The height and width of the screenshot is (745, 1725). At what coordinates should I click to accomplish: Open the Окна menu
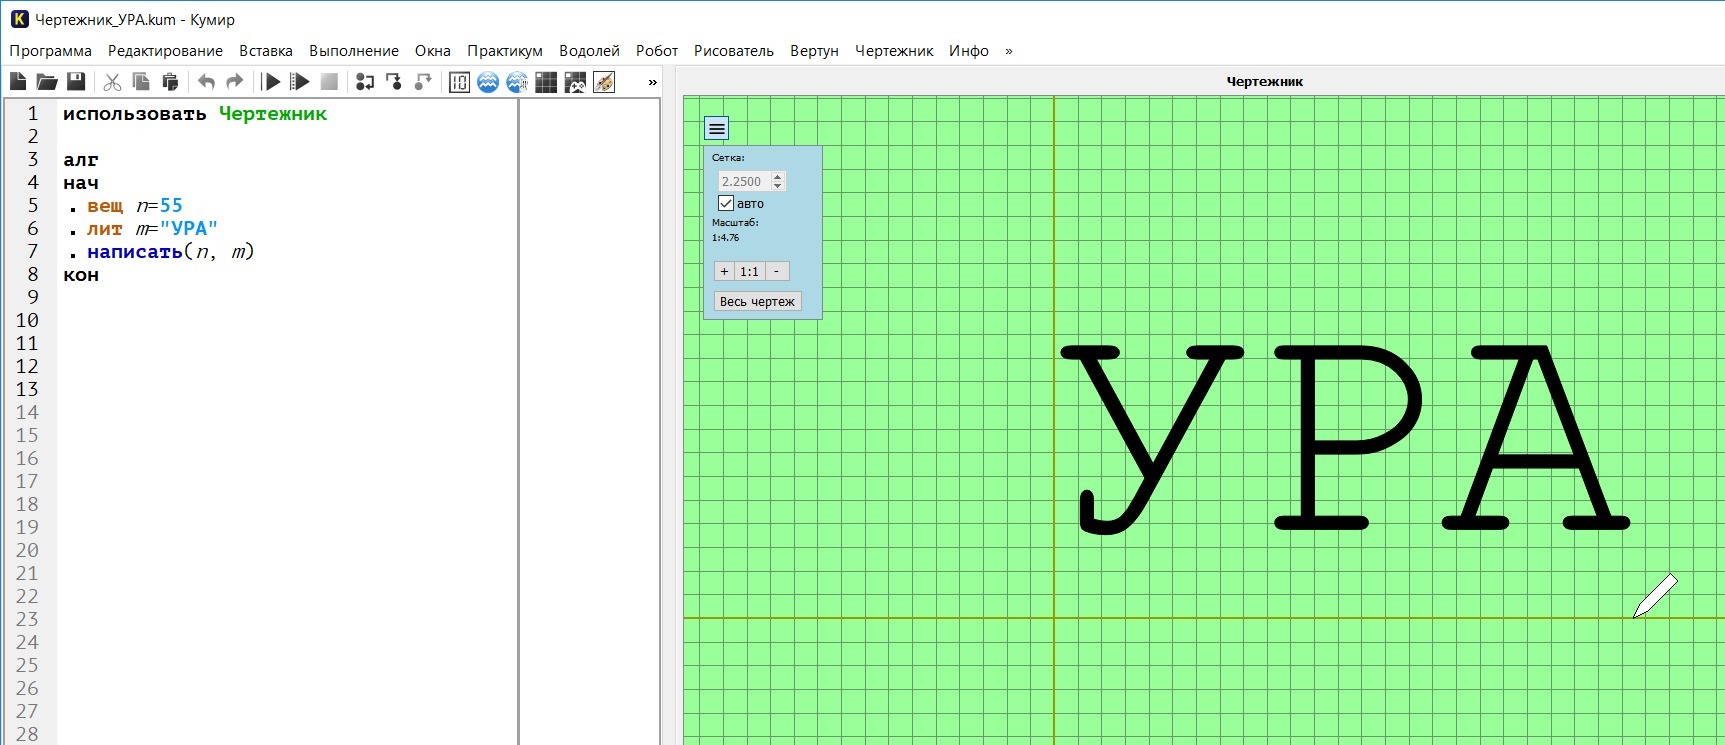[x=433, y=51]
